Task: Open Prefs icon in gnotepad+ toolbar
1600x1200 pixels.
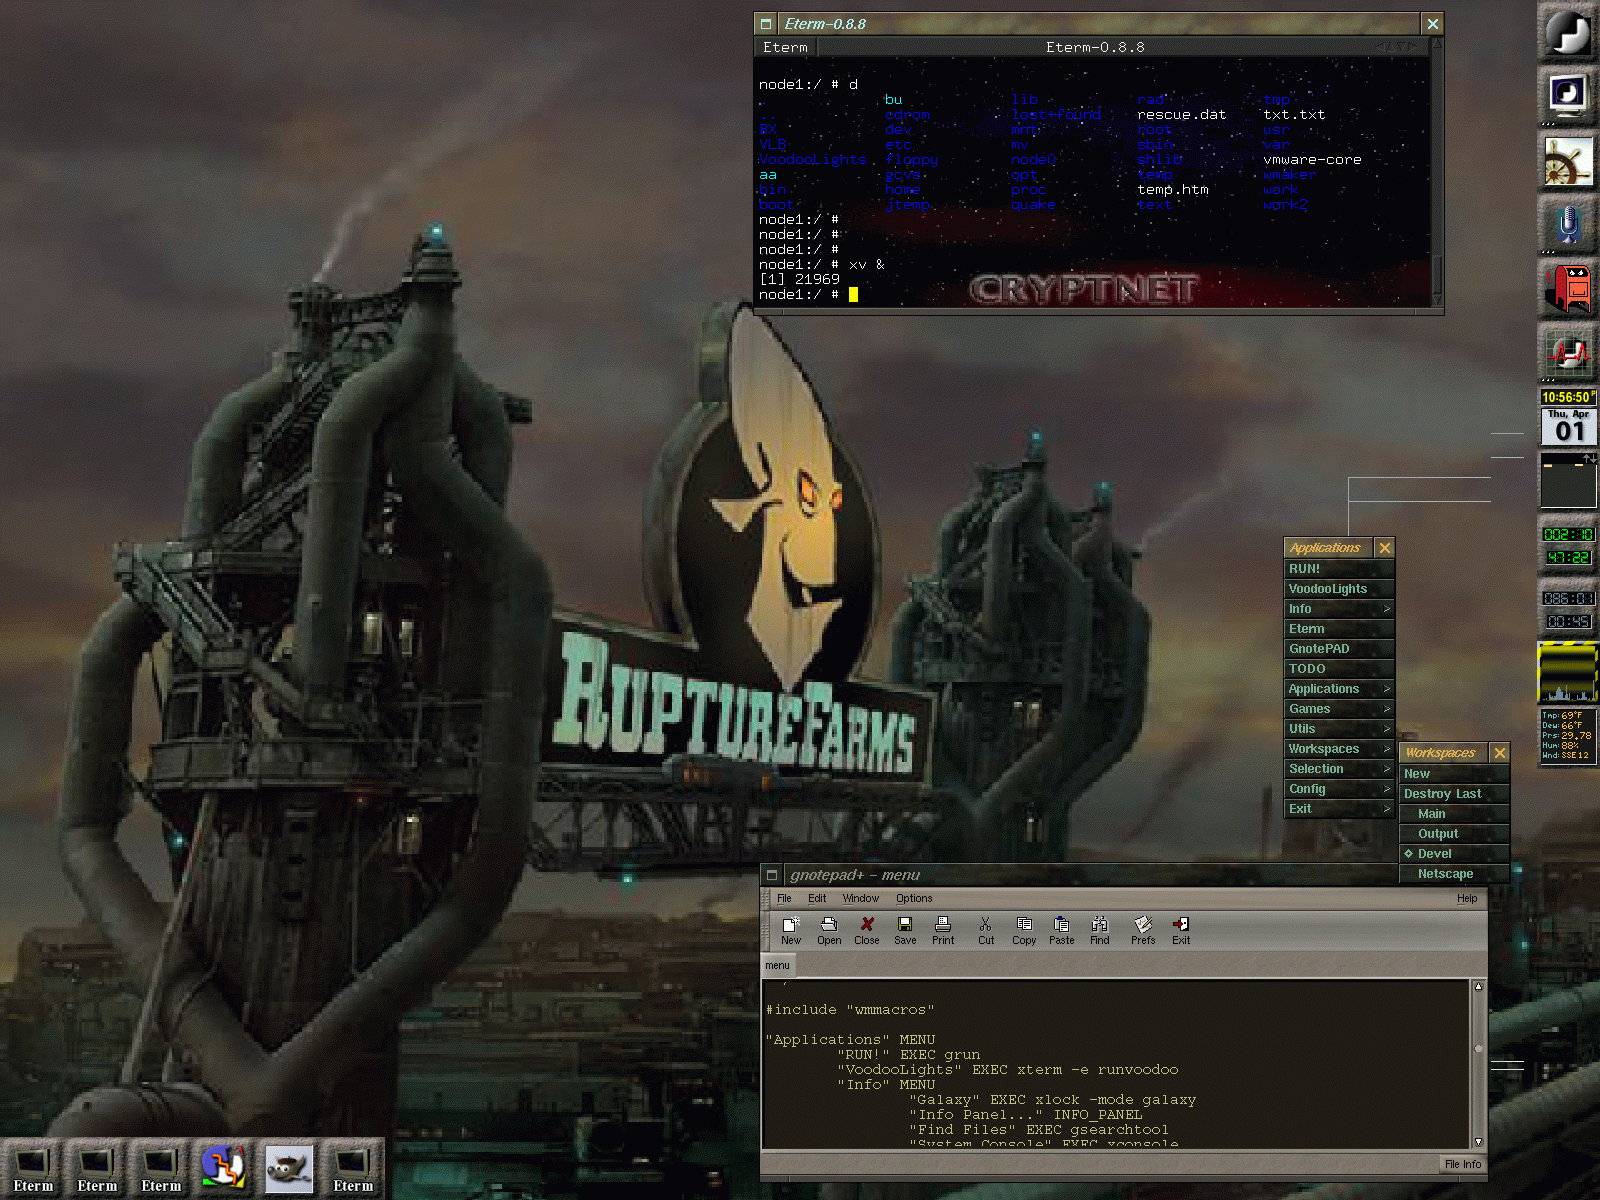Action: (x=1143, y=930)
